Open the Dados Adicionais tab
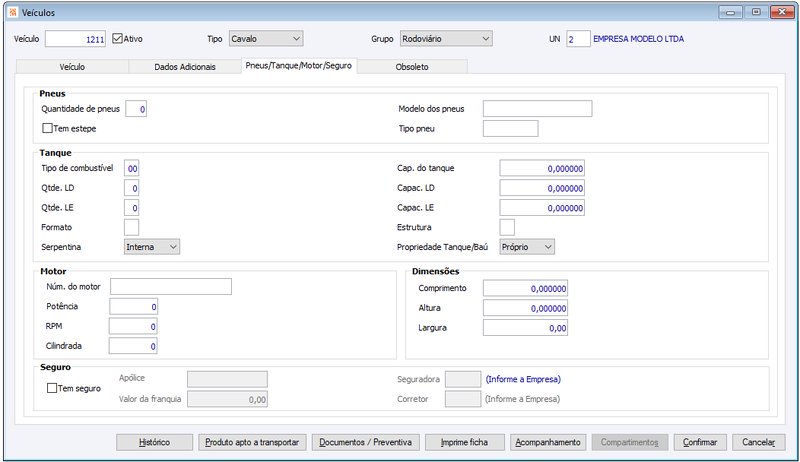 [x=185, y=67]
